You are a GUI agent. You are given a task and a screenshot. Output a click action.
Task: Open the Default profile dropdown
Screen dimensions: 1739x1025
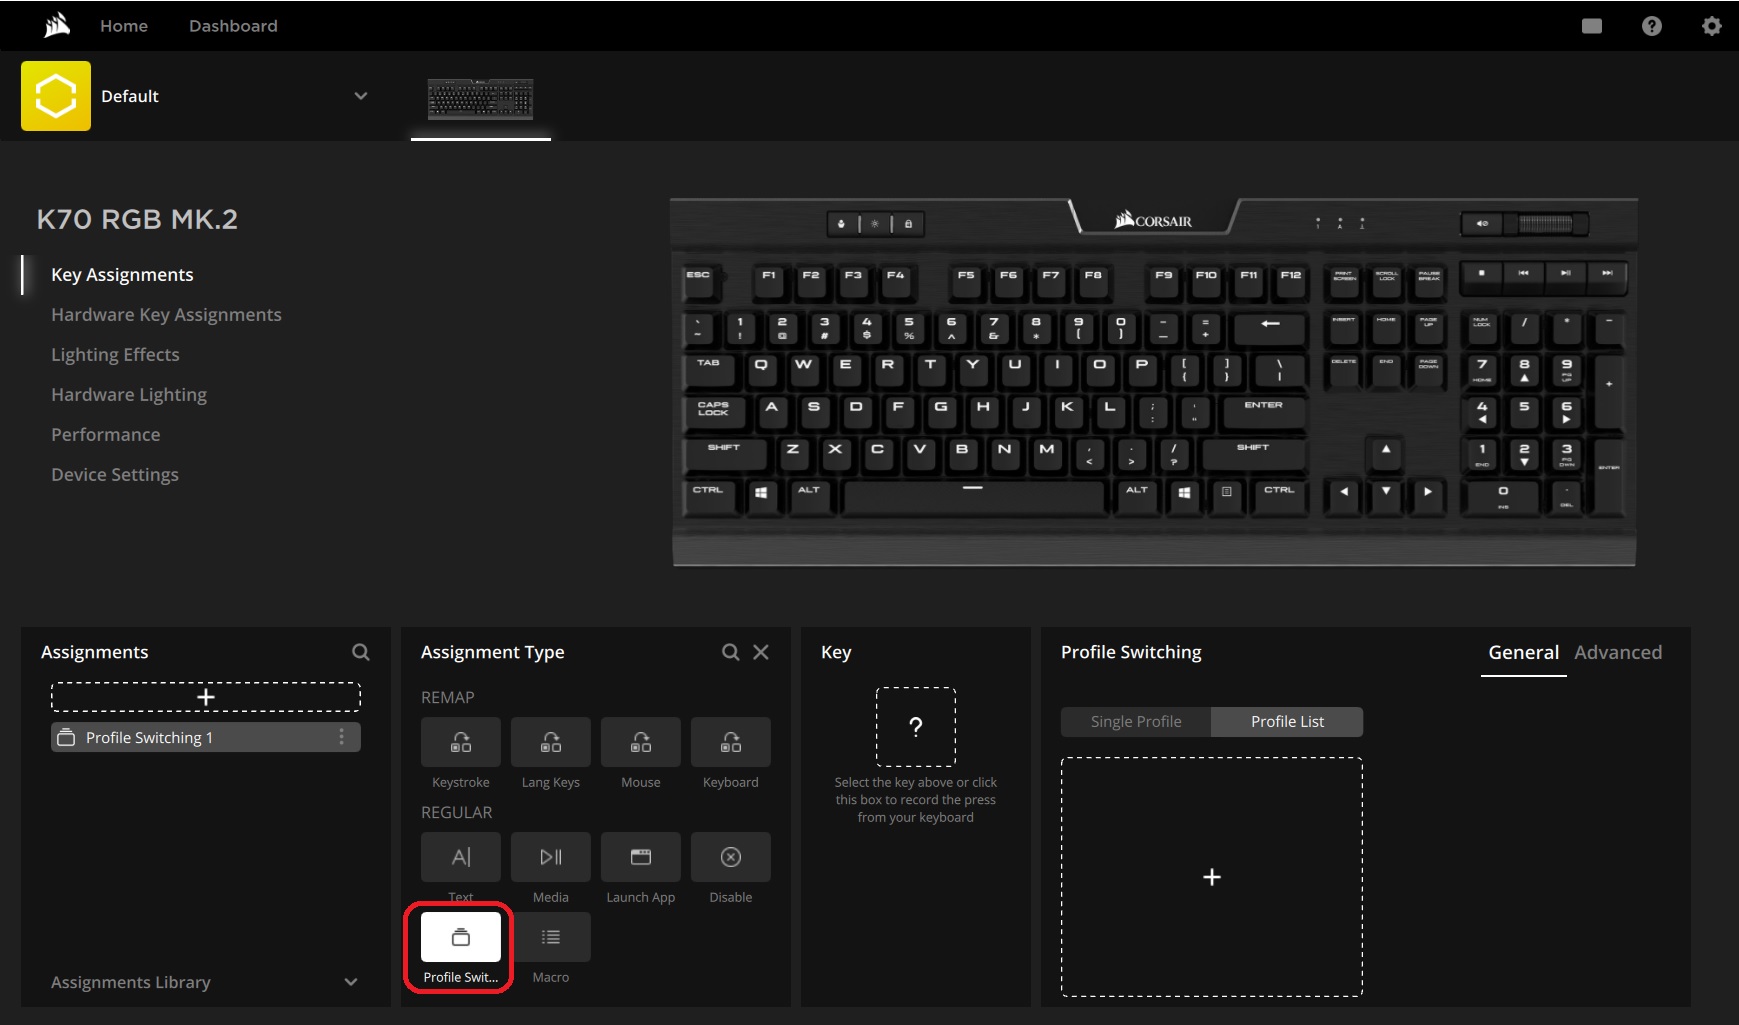(x=361, y=96)
